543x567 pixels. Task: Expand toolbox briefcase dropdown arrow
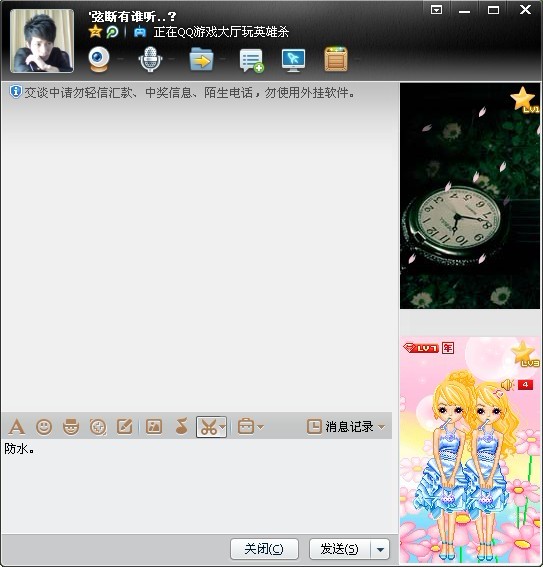click(261, 427)
